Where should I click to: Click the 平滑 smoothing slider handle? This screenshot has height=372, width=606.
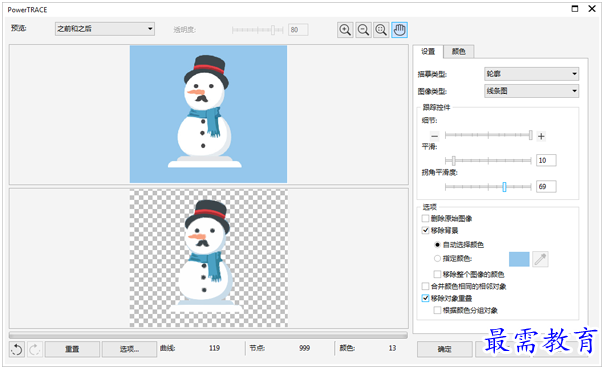(x=454, y=160)
